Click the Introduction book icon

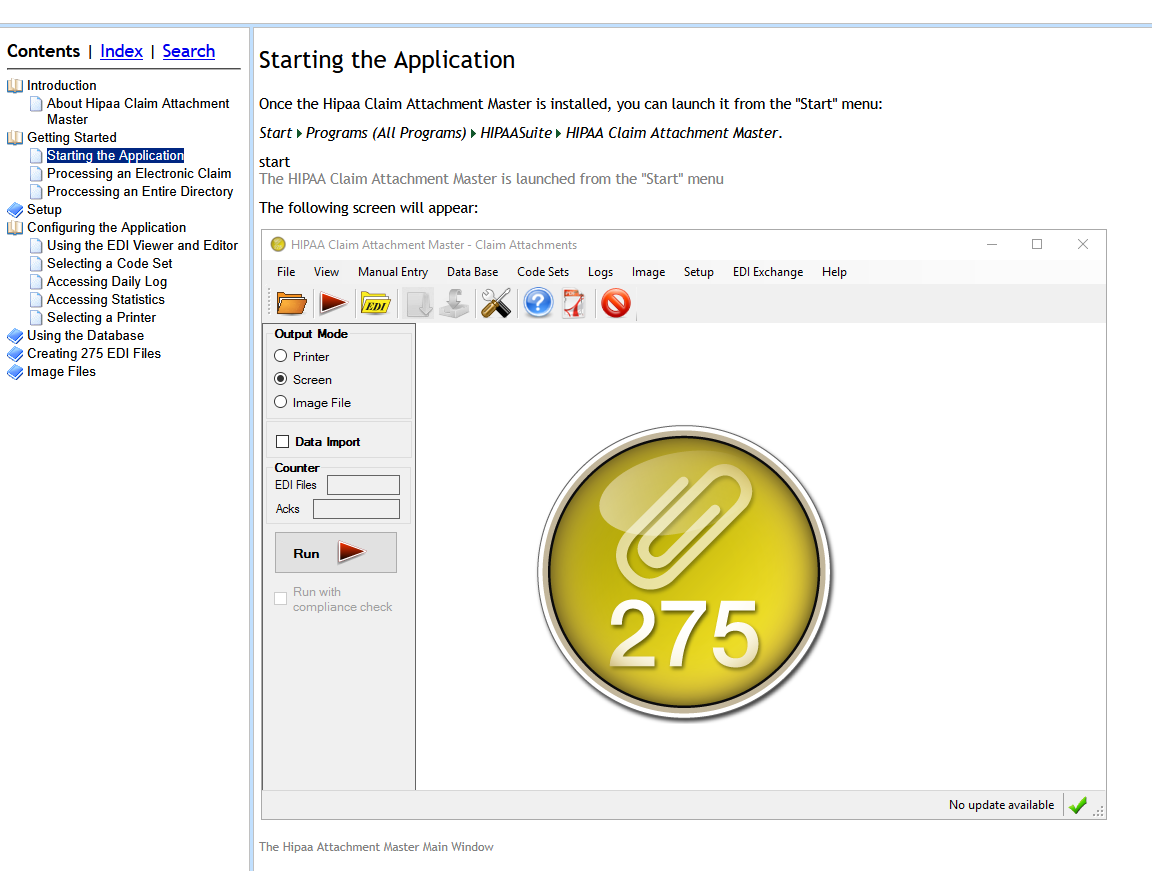pos(15,86)
